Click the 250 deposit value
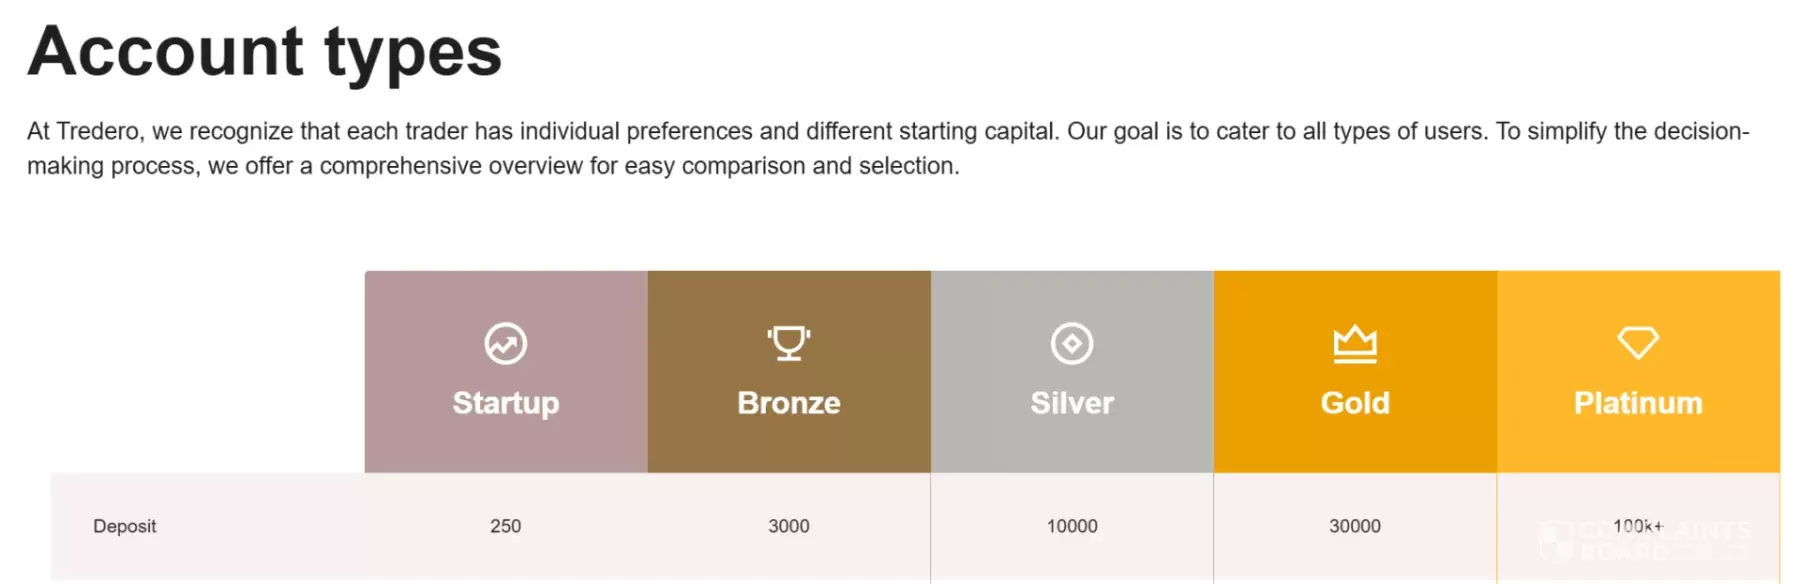 pyautogui.click(x=505, y=526)
